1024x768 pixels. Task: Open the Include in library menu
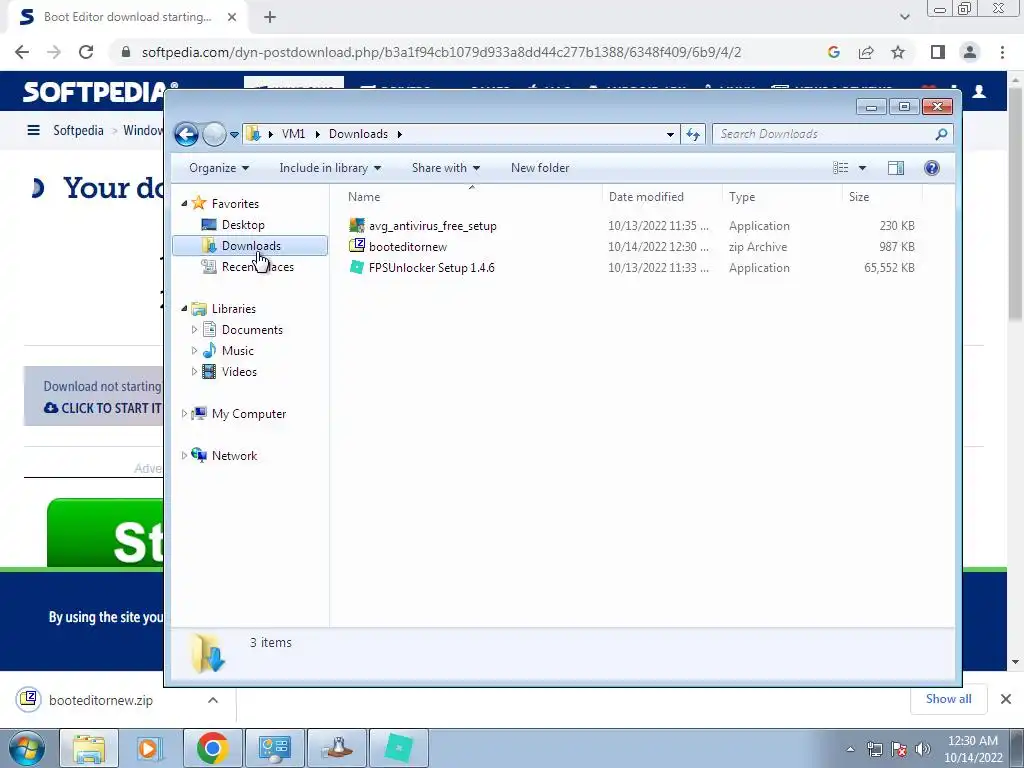pos(330,168)
